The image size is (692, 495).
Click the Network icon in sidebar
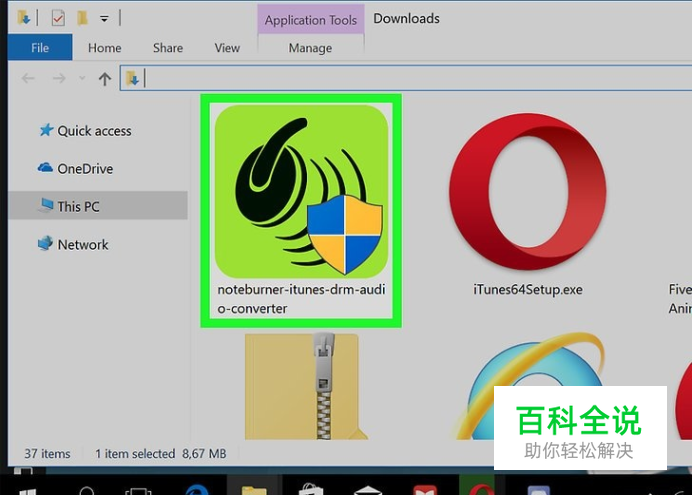pyautogui.click(x=45, y=243)
